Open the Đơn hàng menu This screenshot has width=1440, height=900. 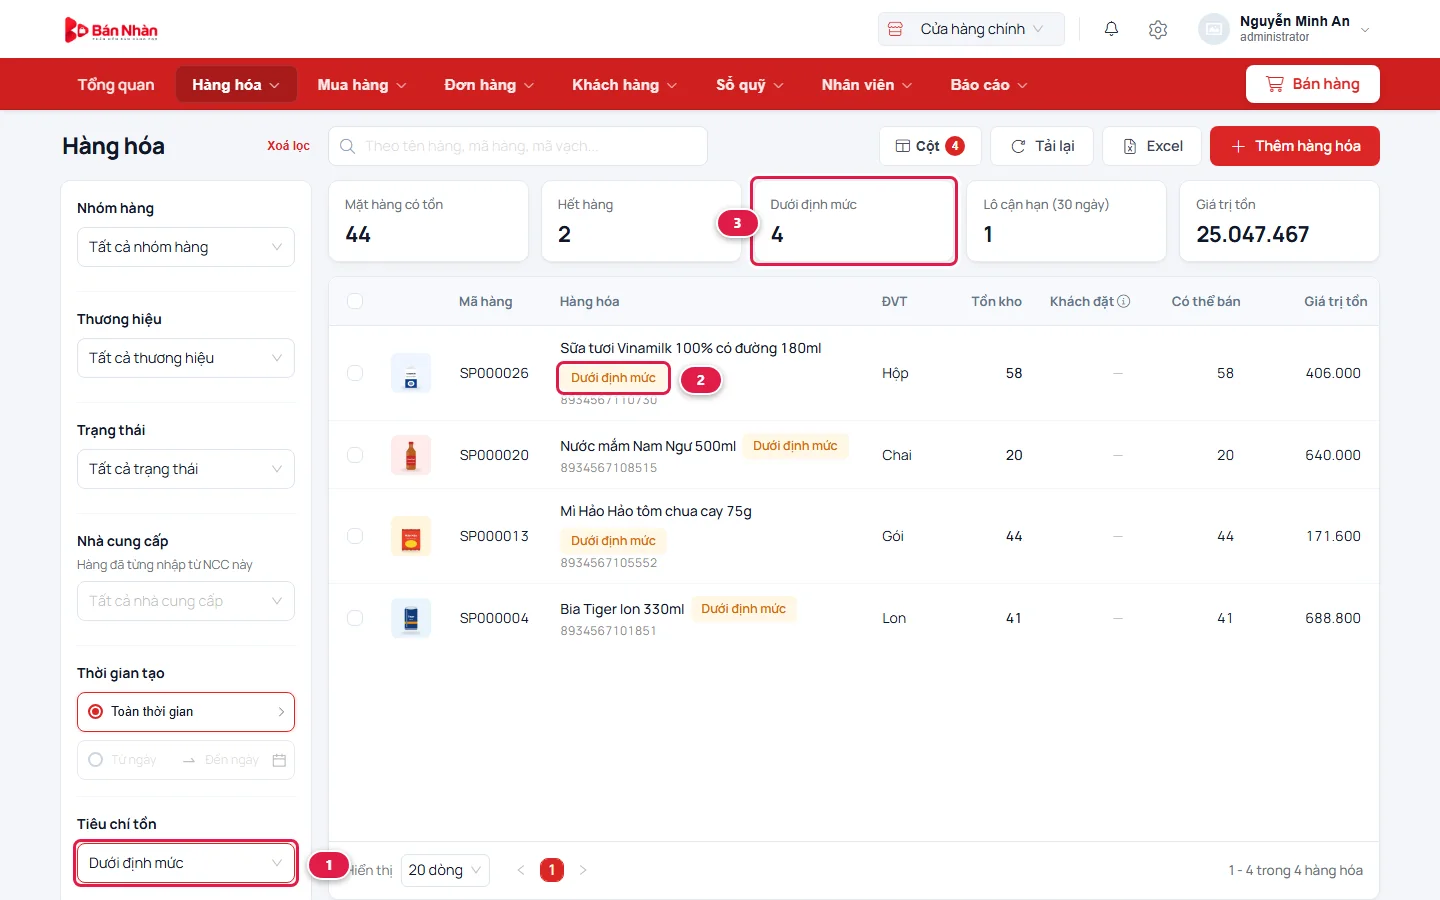489,85
